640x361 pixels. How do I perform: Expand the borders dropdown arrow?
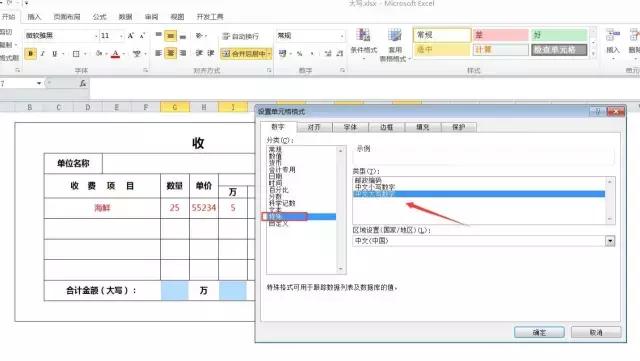tap(85, 53)
